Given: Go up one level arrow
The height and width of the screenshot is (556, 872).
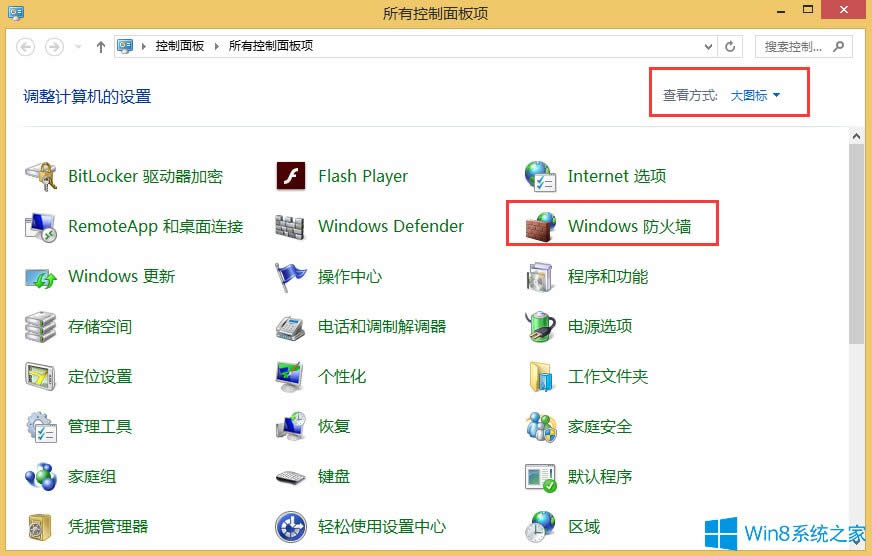Looking at the screenshot, I should tap(101, 47).
